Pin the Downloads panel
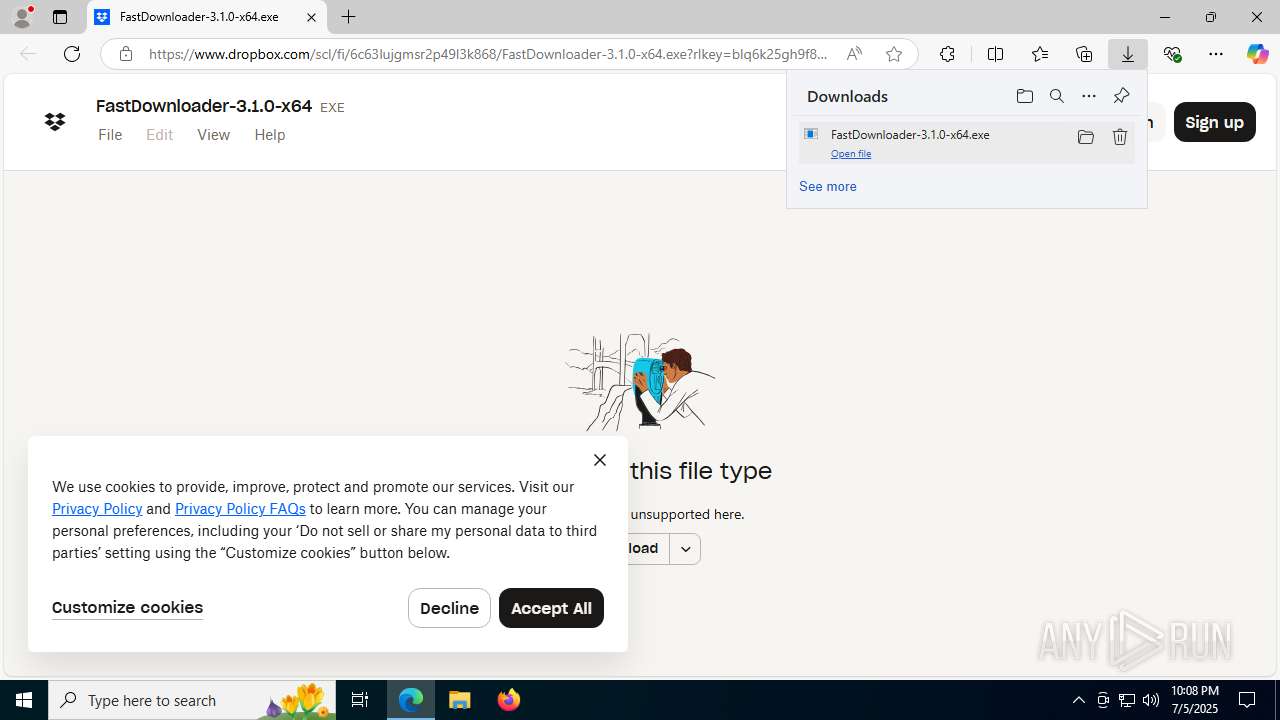1280x720 pixels. click(1121, 96)
